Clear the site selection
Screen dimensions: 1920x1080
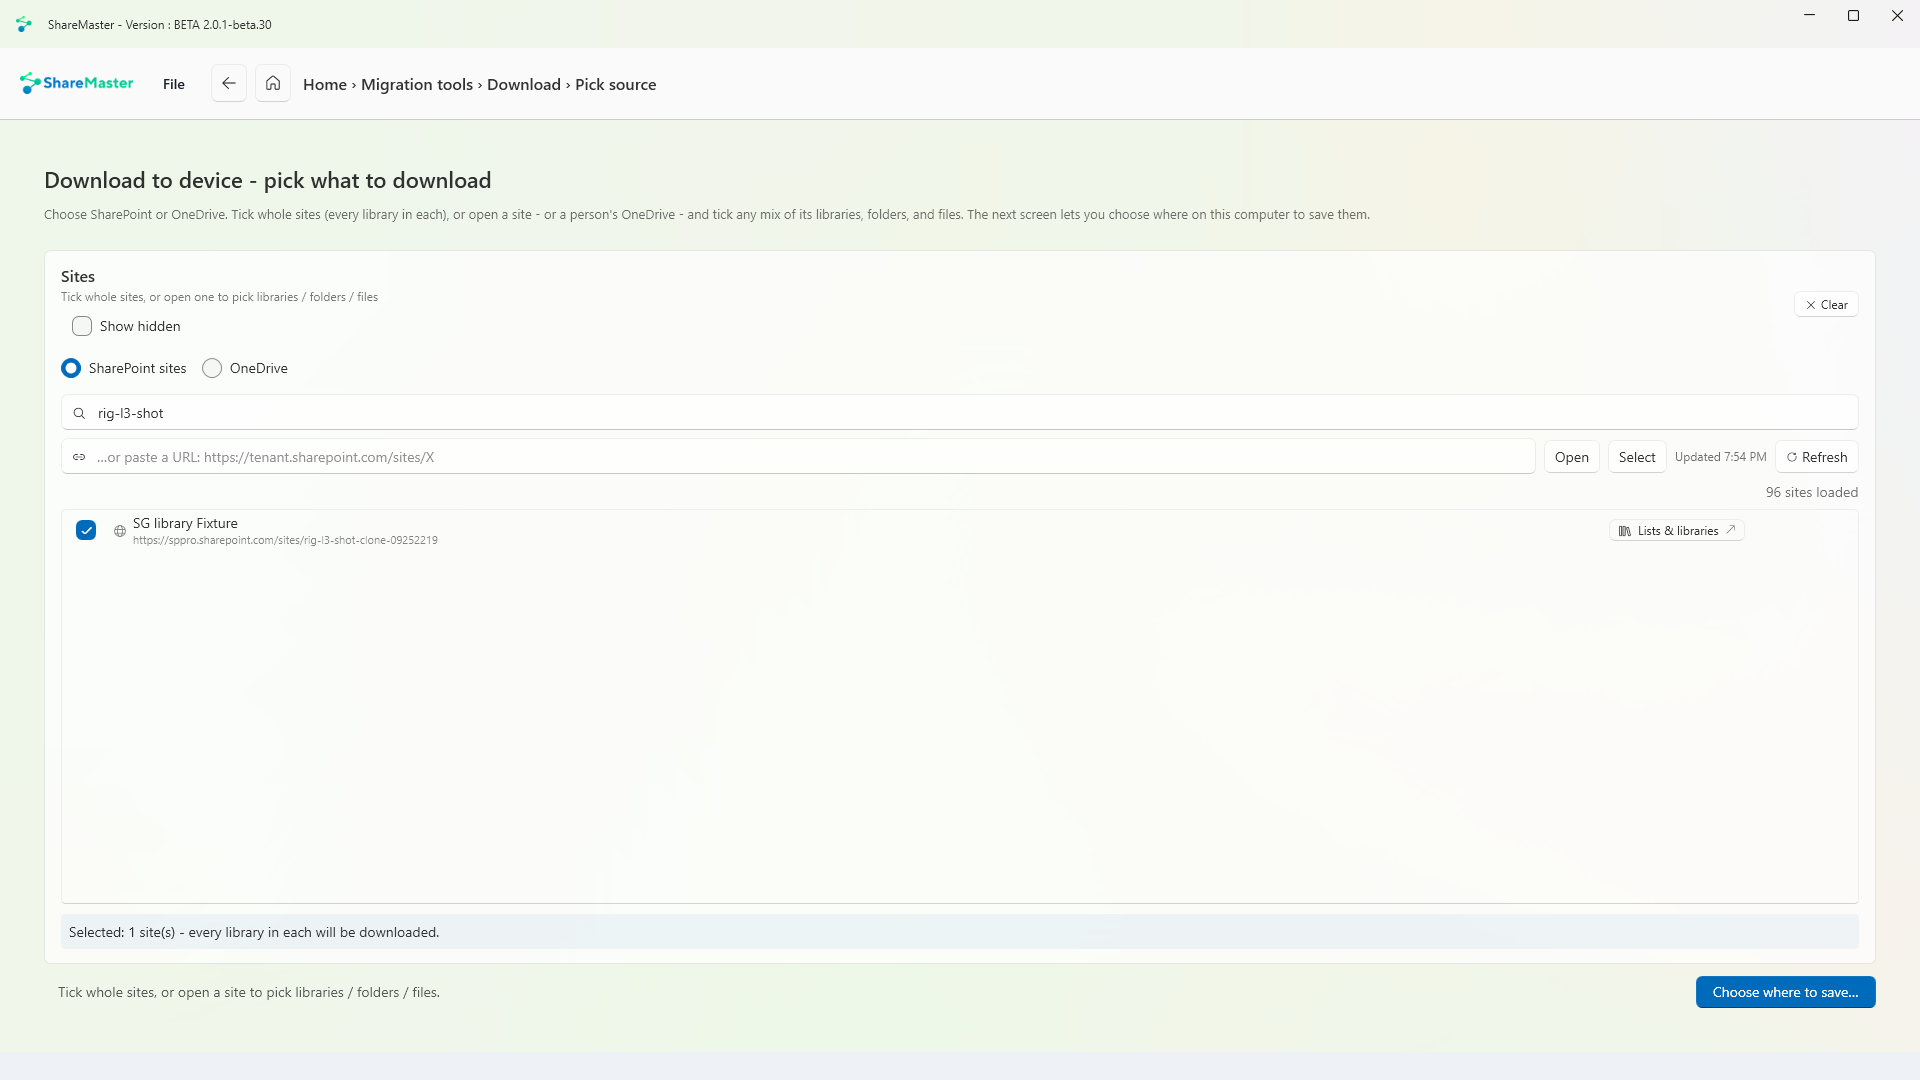click(1826, 305)
